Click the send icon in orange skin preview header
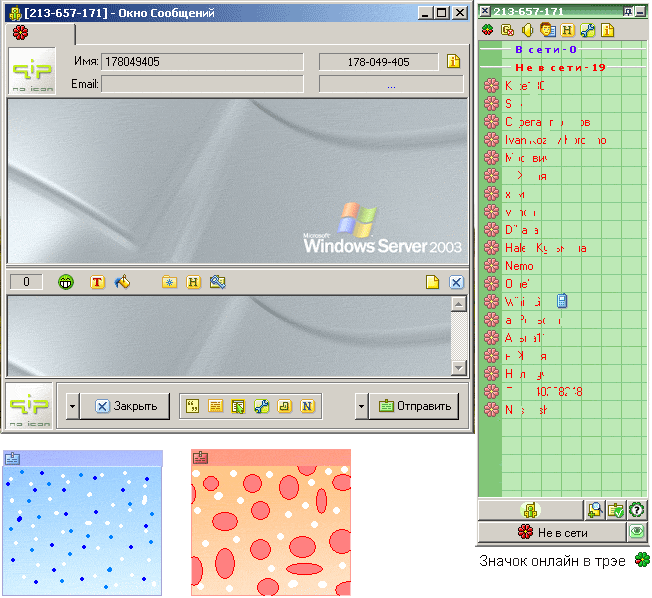652x598 pixels. coord(200,457)
